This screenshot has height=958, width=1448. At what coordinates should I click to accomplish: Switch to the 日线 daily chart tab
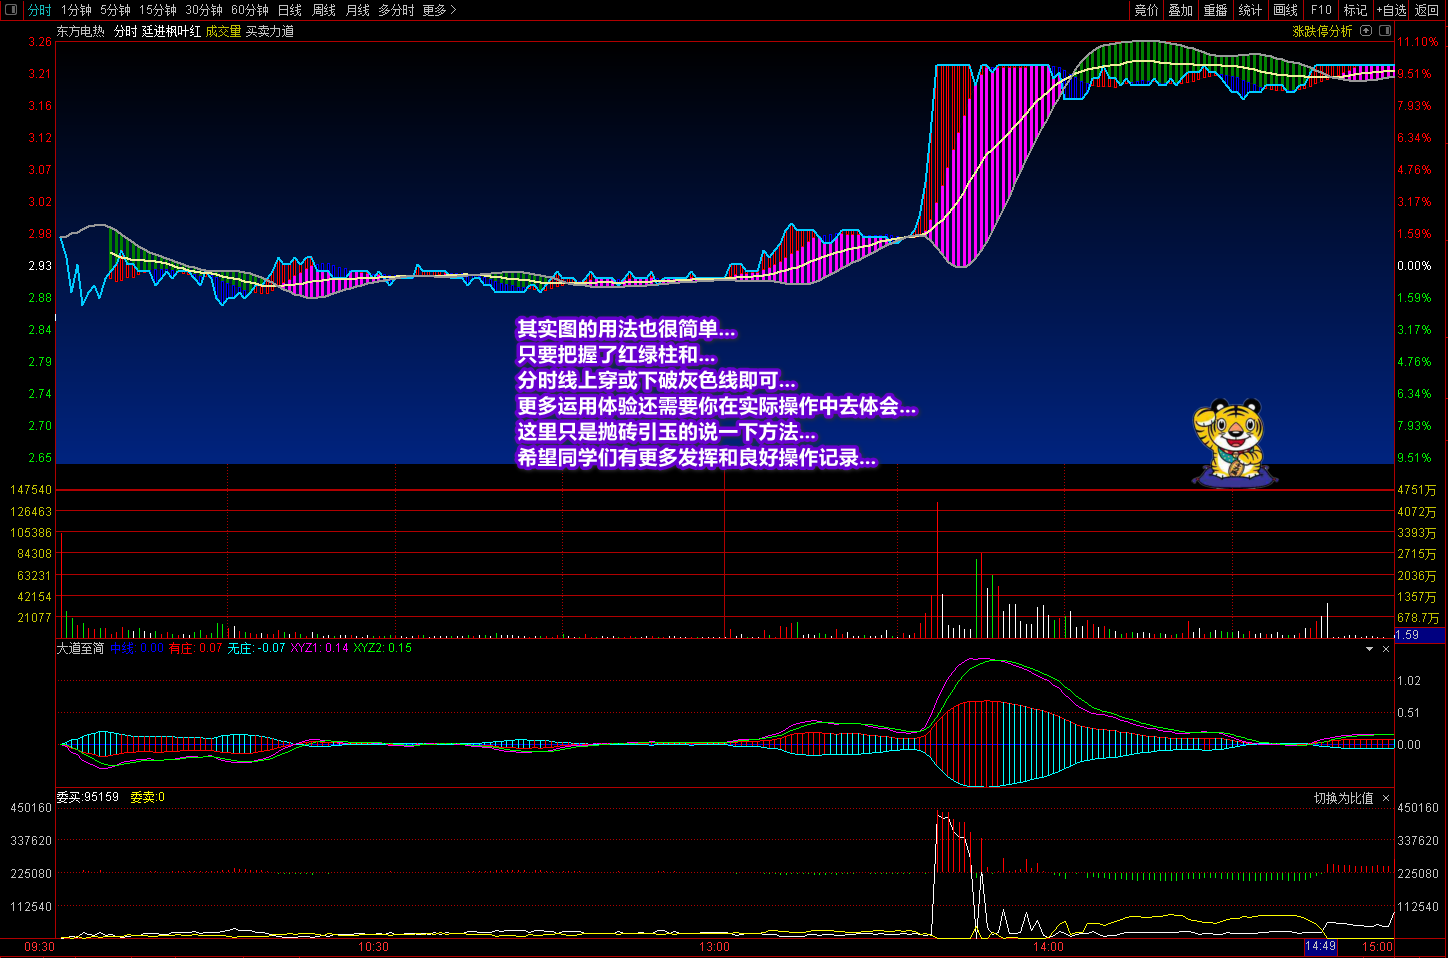tap(289, 10)
